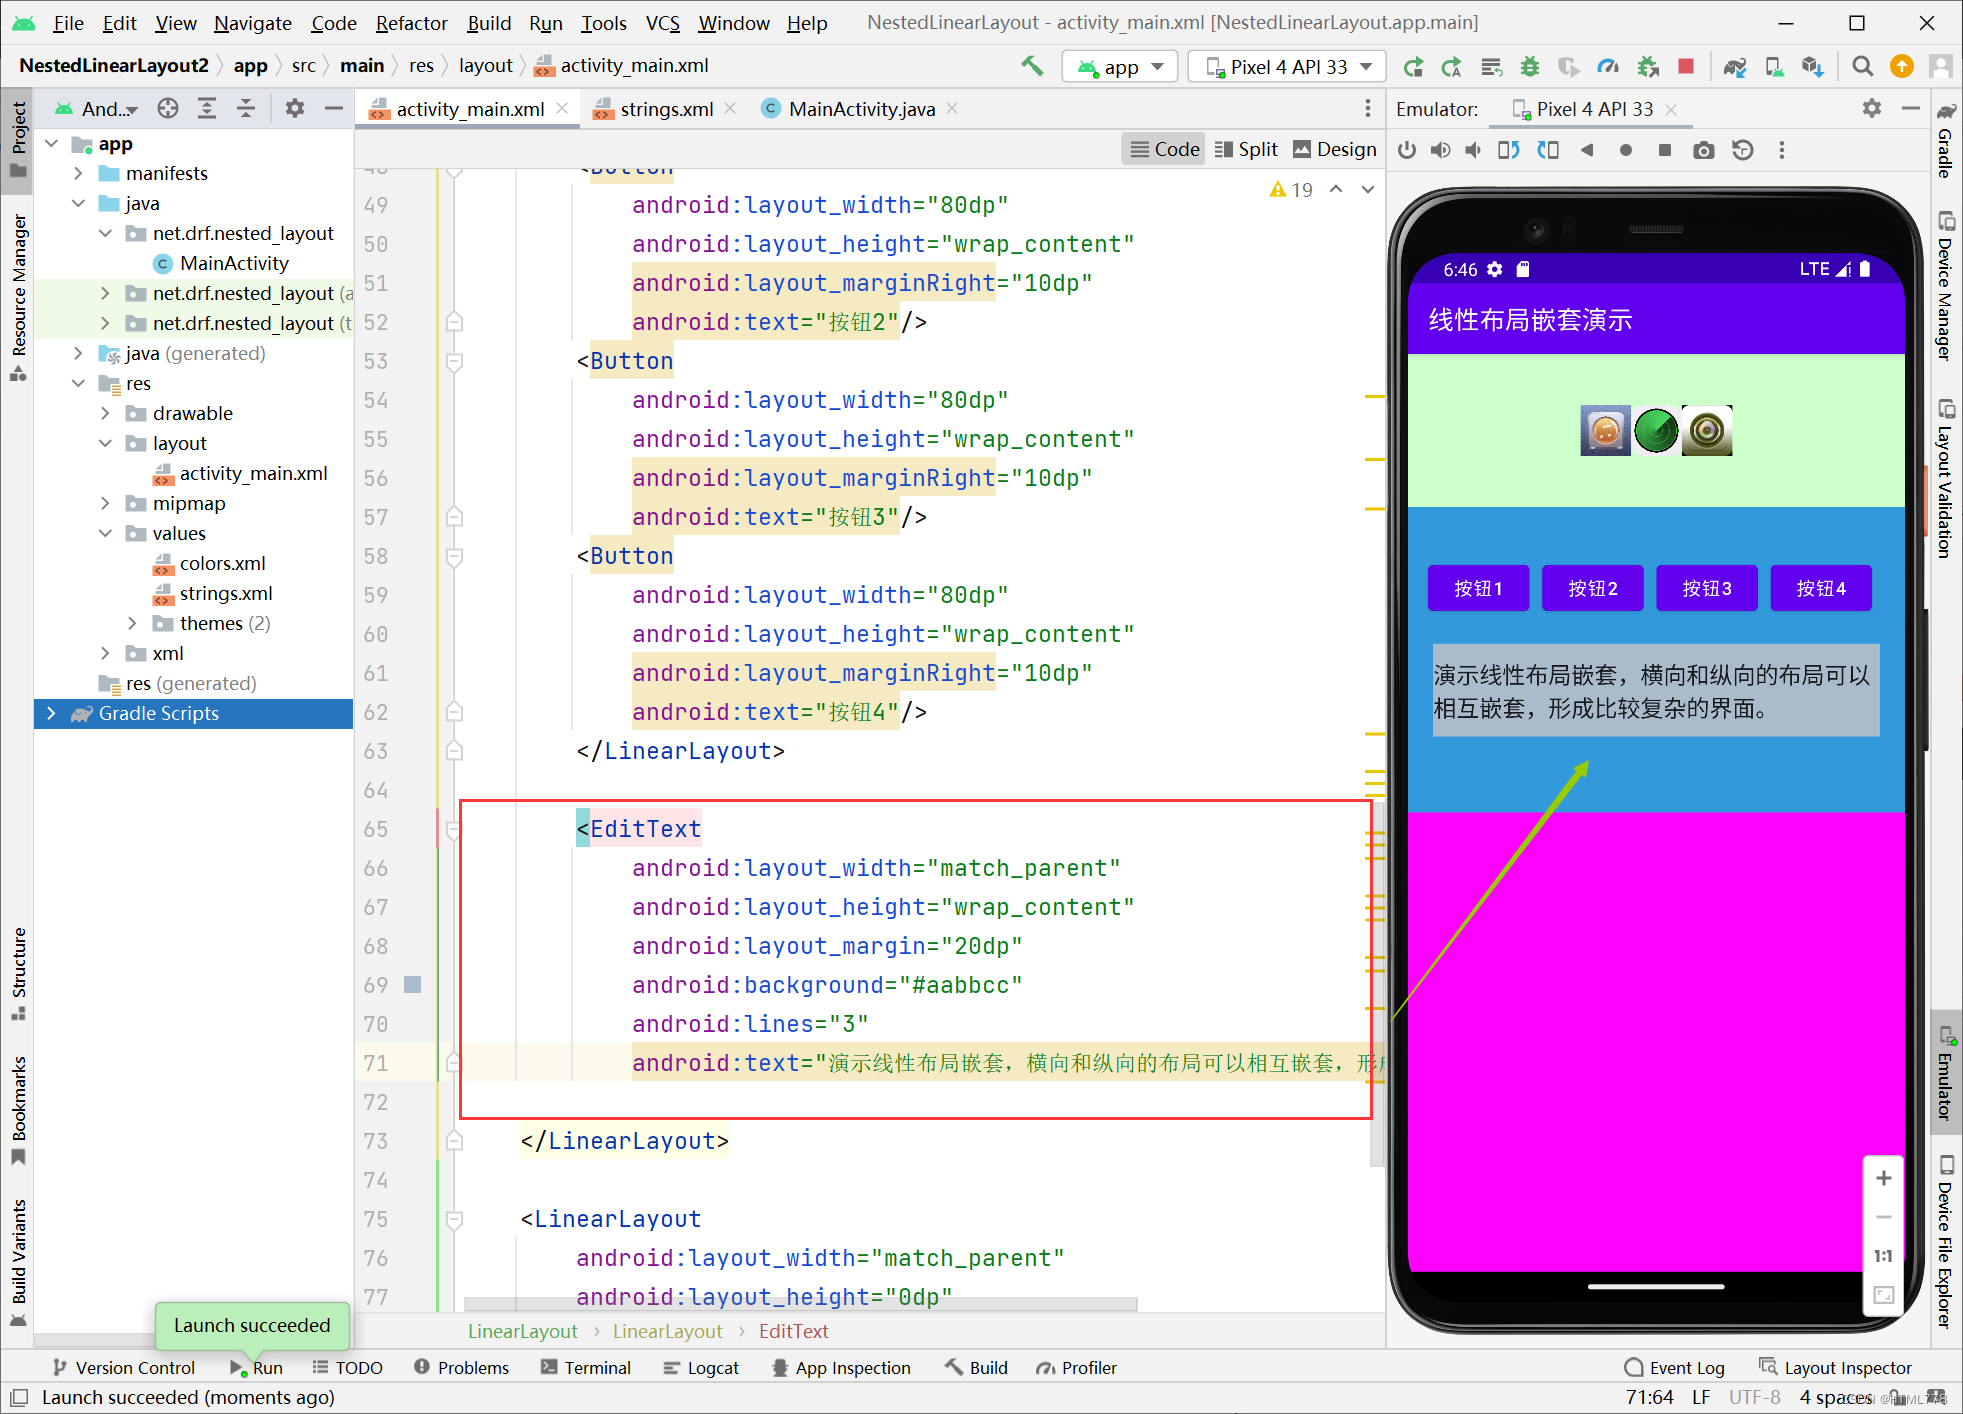Screen dimensions: 1963x1414
Task: Click the red Stop app icon
Action: [1686, 66]
